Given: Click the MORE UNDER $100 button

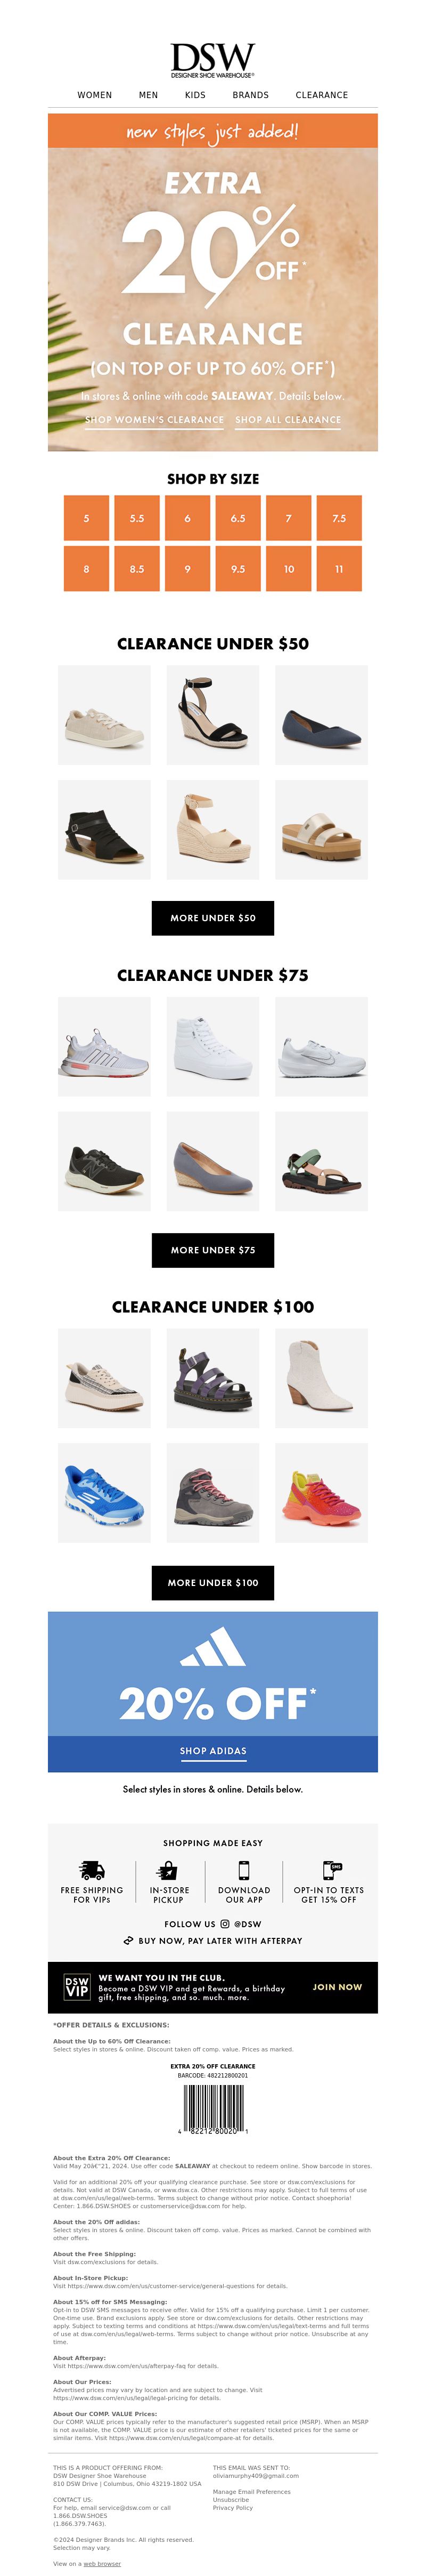Looking at the screenshot, I should (213, 1582).
